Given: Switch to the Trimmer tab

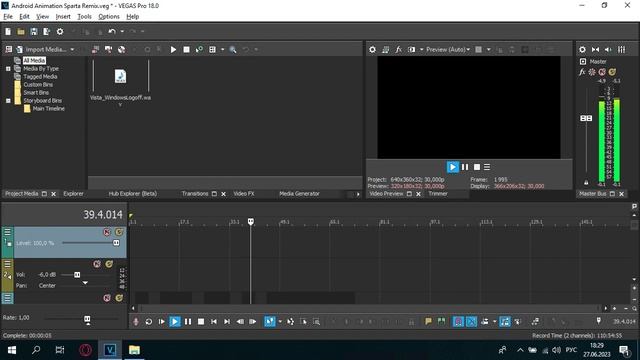Looking at the screenshot, I should pos(438,193).
